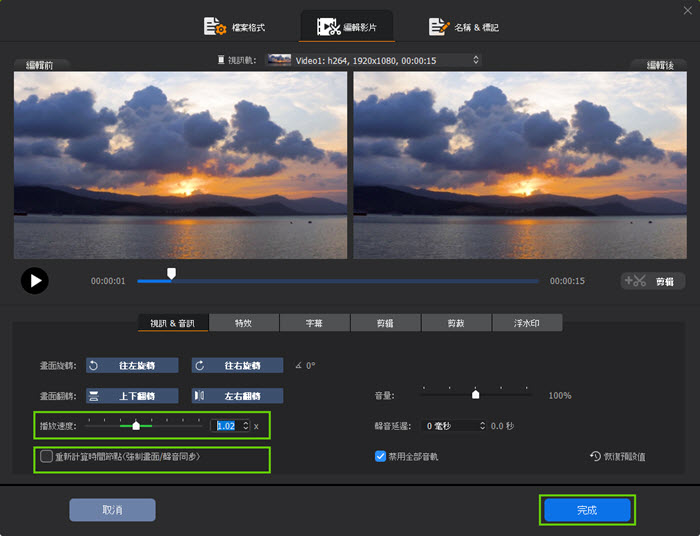This screenshot has width=700, height=536.
Task: Flip the video horizontally (左右翻轉)
Action: tap(238, 396)
